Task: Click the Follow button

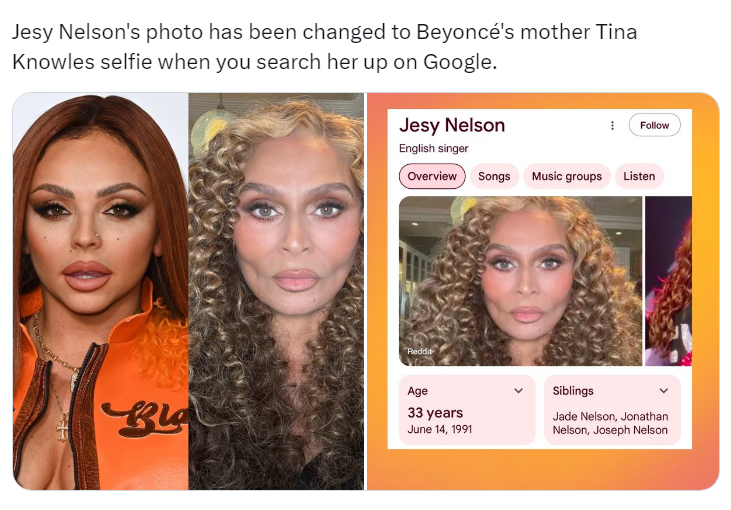Action: click(x=654, y=125)
